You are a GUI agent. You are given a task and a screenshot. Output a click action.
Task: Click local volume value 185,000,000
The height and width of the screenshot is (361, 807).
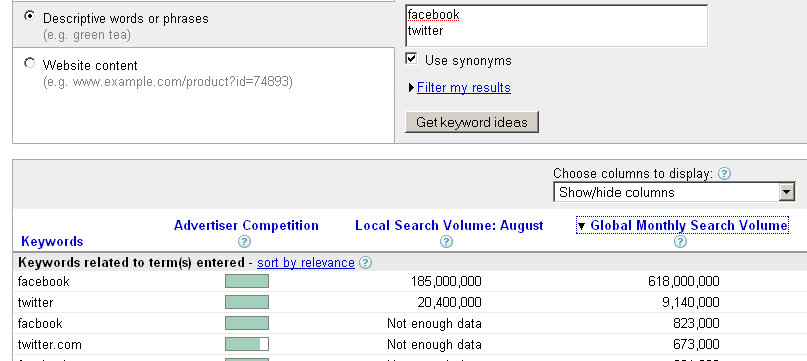click(446, 282)
